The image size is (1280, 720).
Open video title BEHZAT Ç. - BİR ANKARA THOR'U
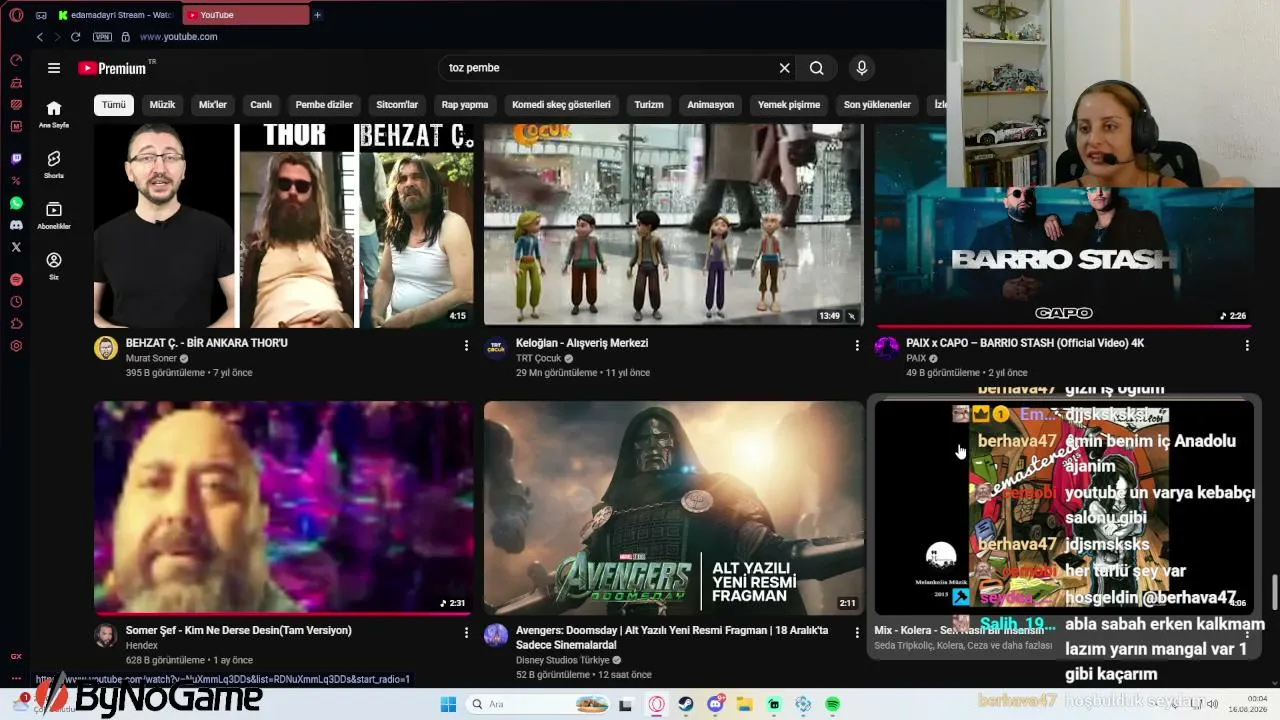coord(206,343)
